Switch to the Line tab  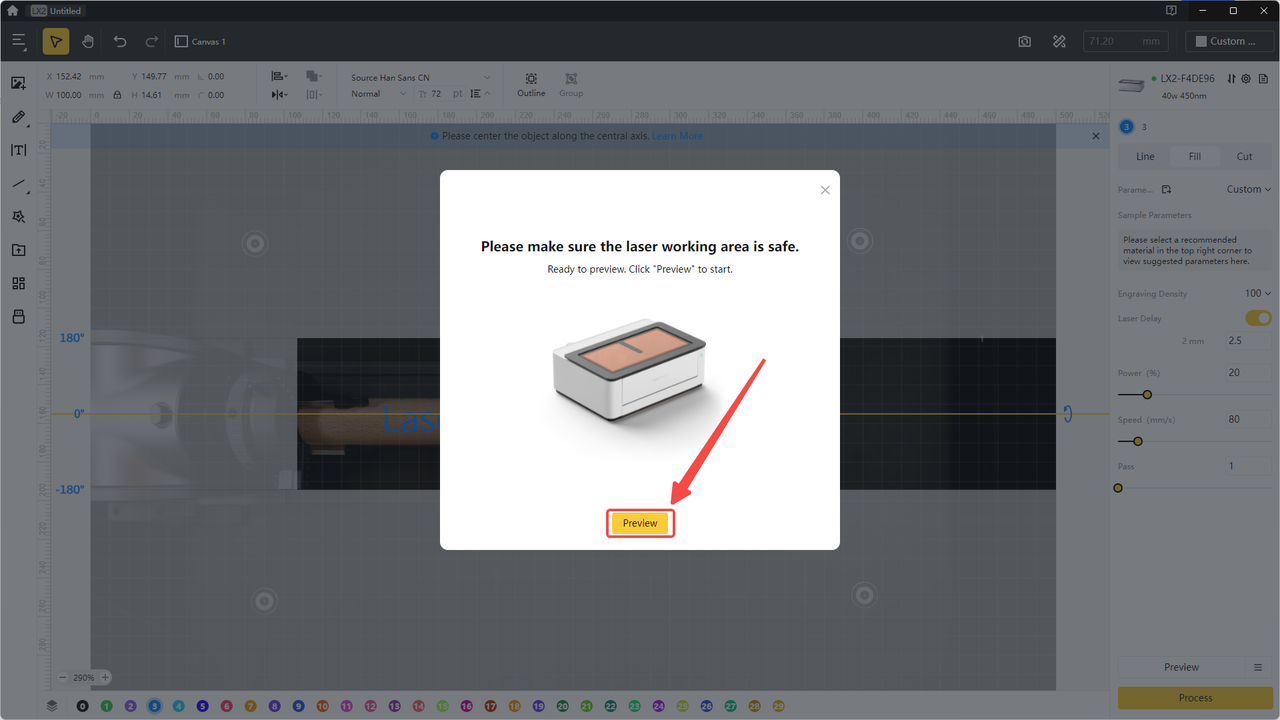1145,156
